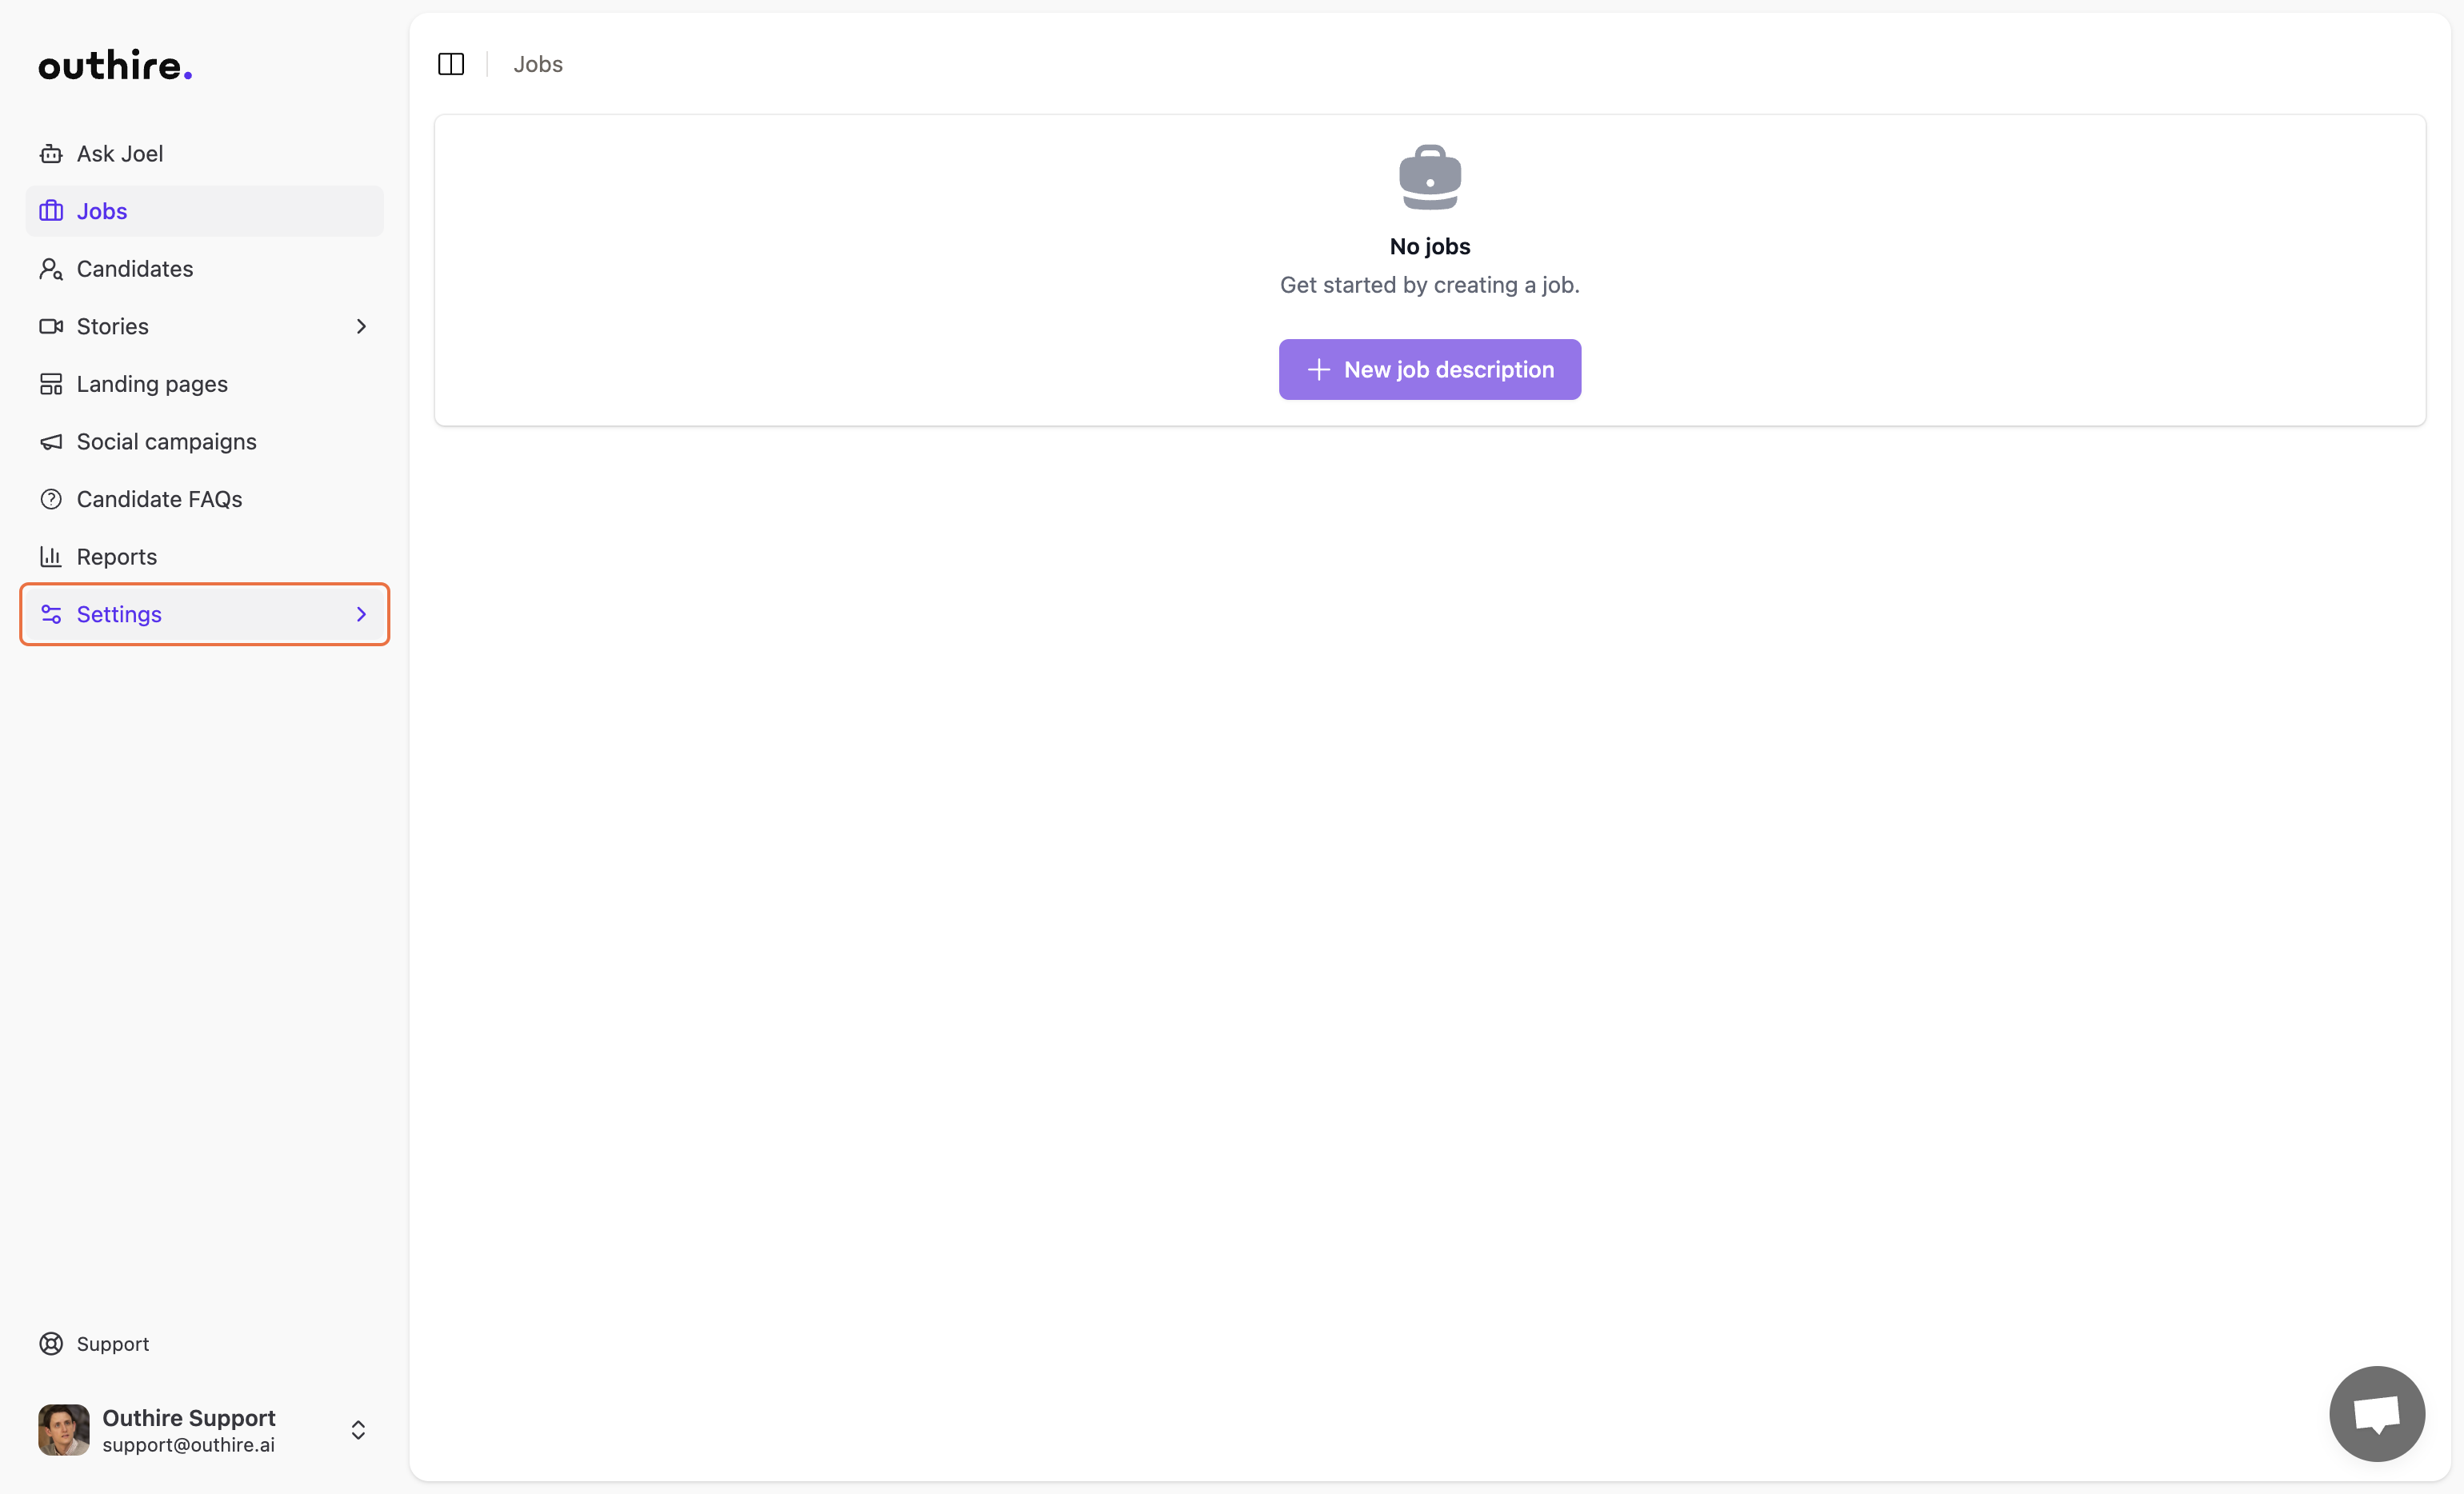Image resolution: width=2464 pixels, height=1494 pixels.
Task: Open the account switcher arrows next to Outhire Support
Action: [357, 1430]
